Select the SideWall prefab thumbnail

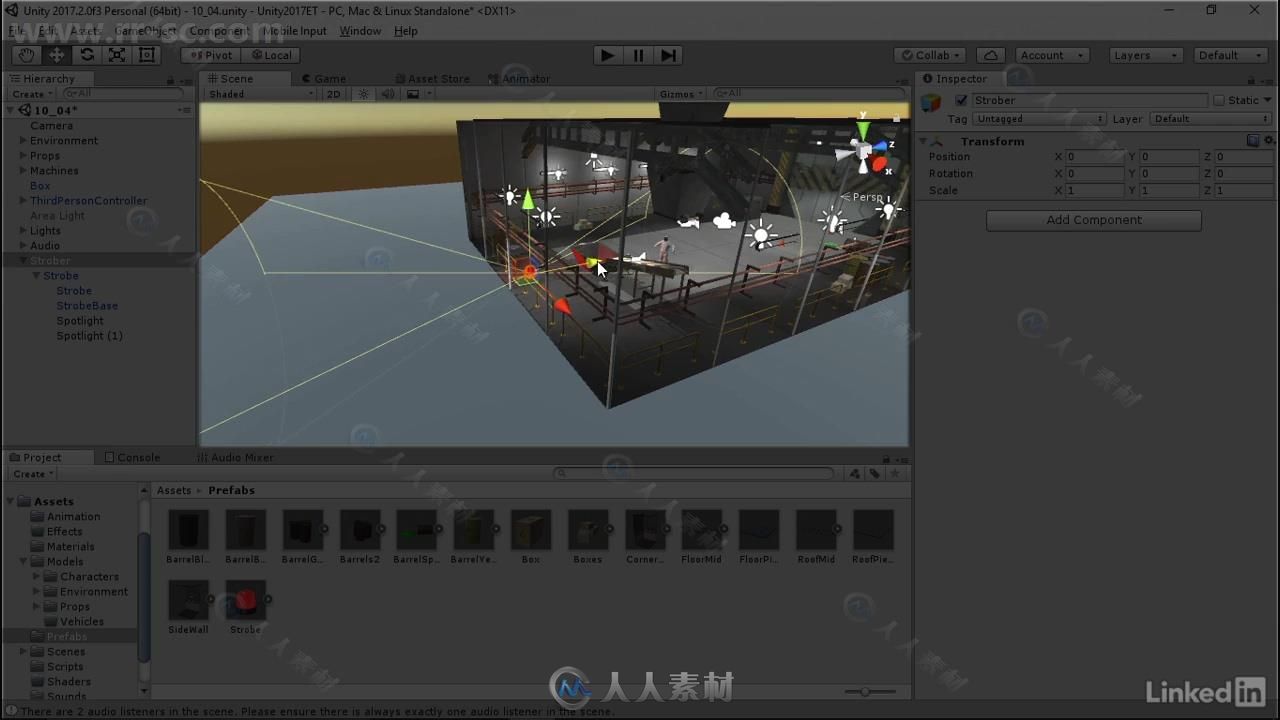tap(188, 600)
